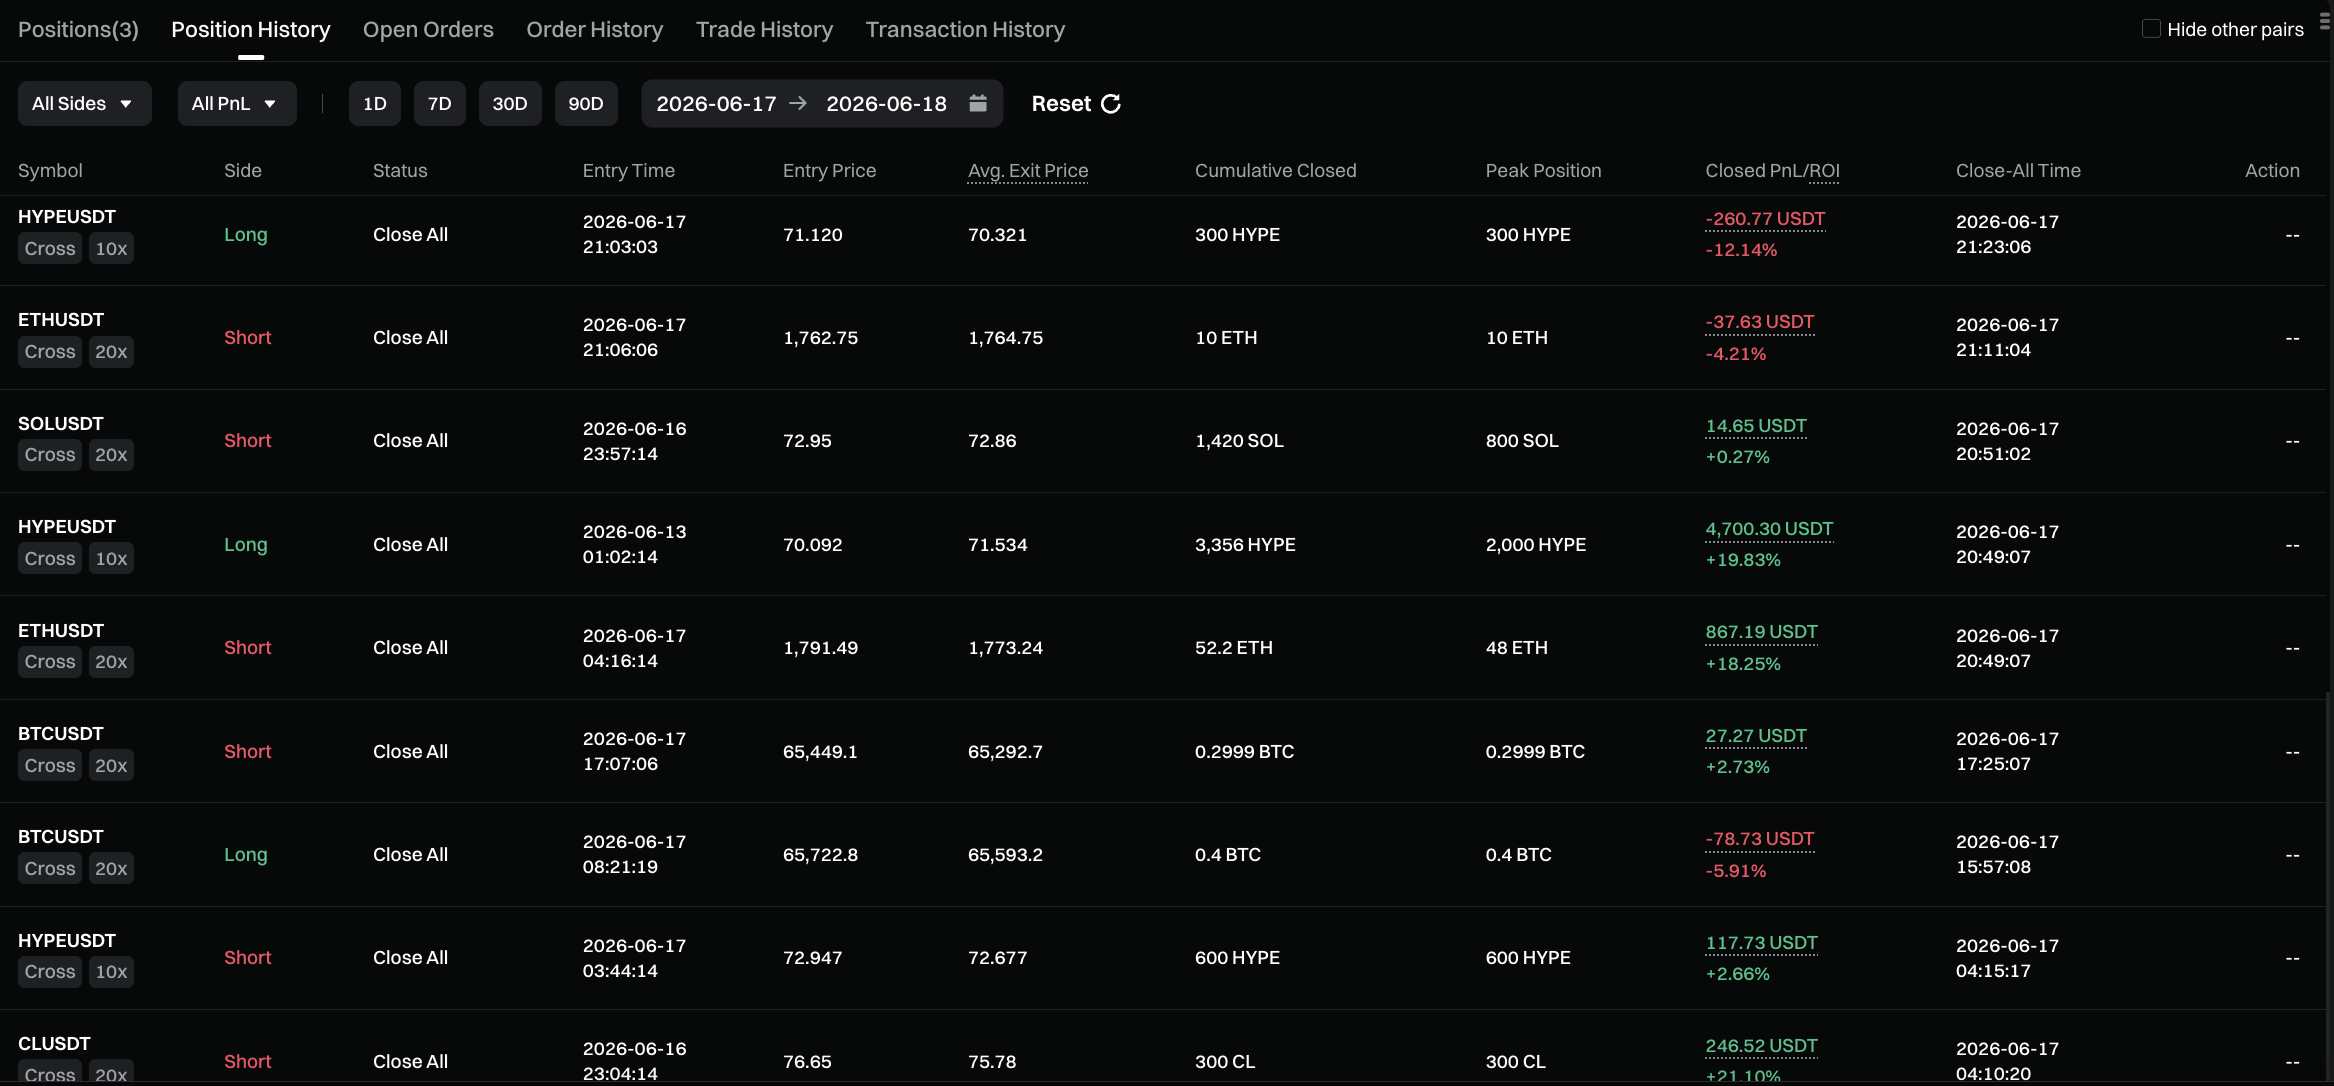The image size is (2334, 1086).
Task: Click the Closed PnL/ROI column header
Action: [1772, 171]
